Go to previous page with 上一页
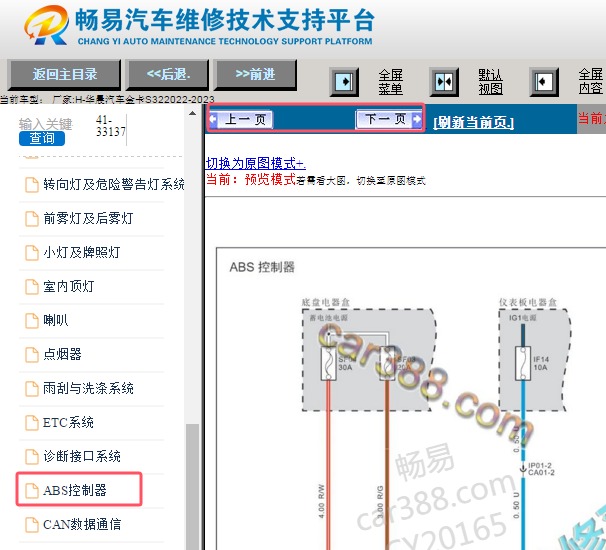Image resolution: width=606 pixels, height=550 pixels. click(x=241, y=119)
